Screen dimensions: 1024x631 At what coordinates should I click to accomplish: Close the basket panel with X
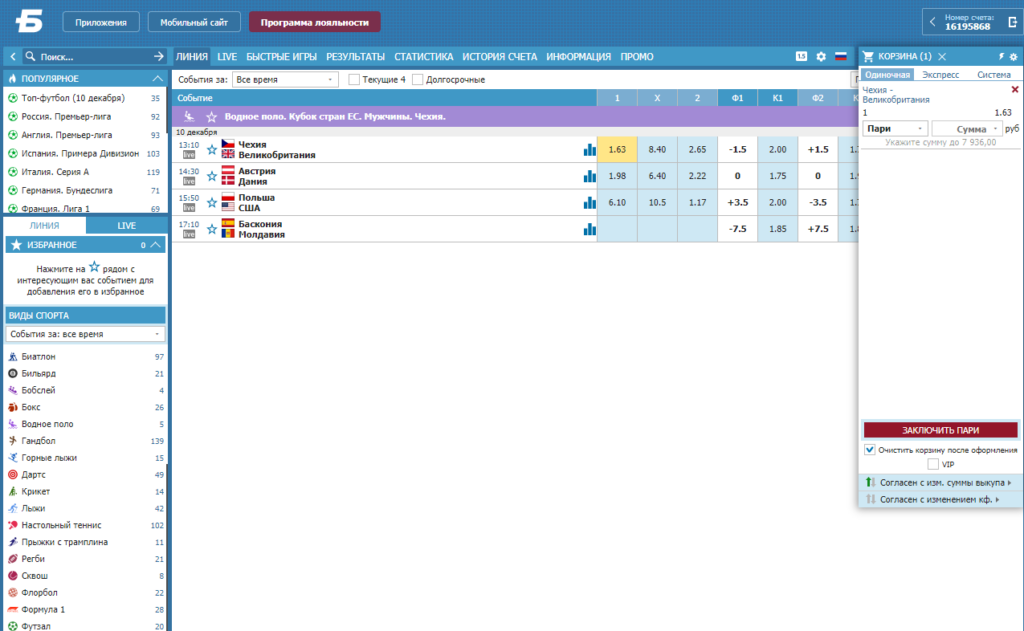[942, 57]
